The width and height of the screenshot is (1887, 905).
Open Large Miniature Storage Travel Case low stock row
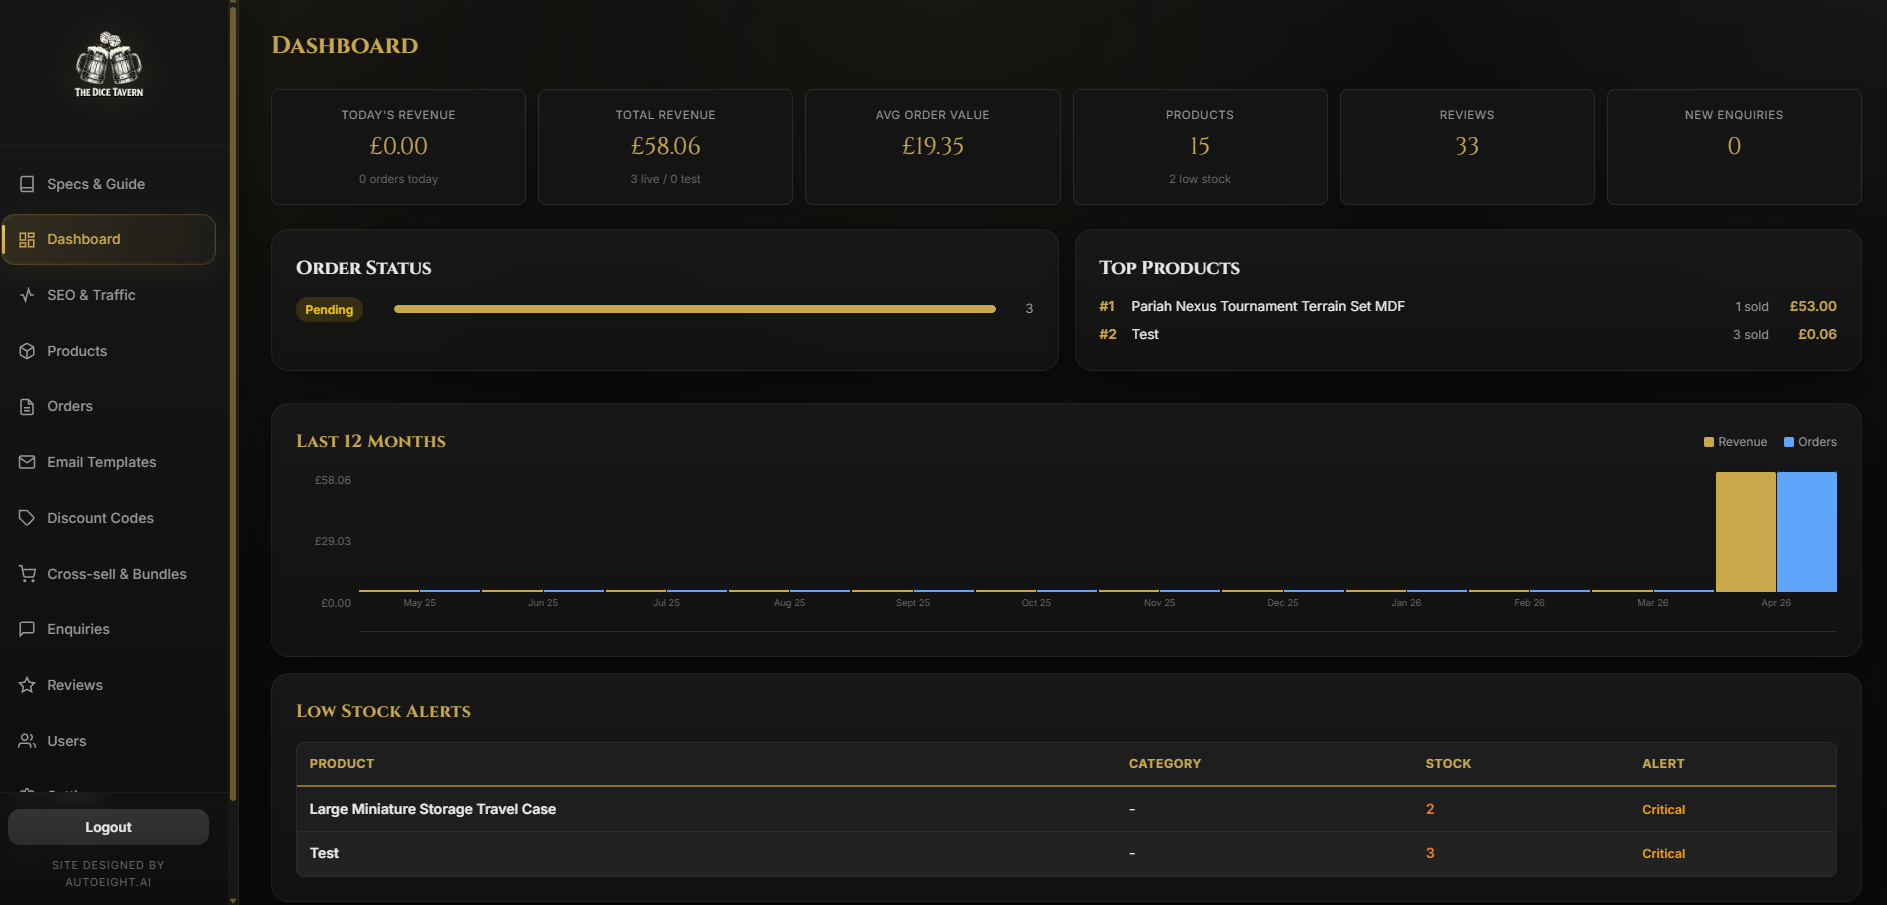[433, 809]
